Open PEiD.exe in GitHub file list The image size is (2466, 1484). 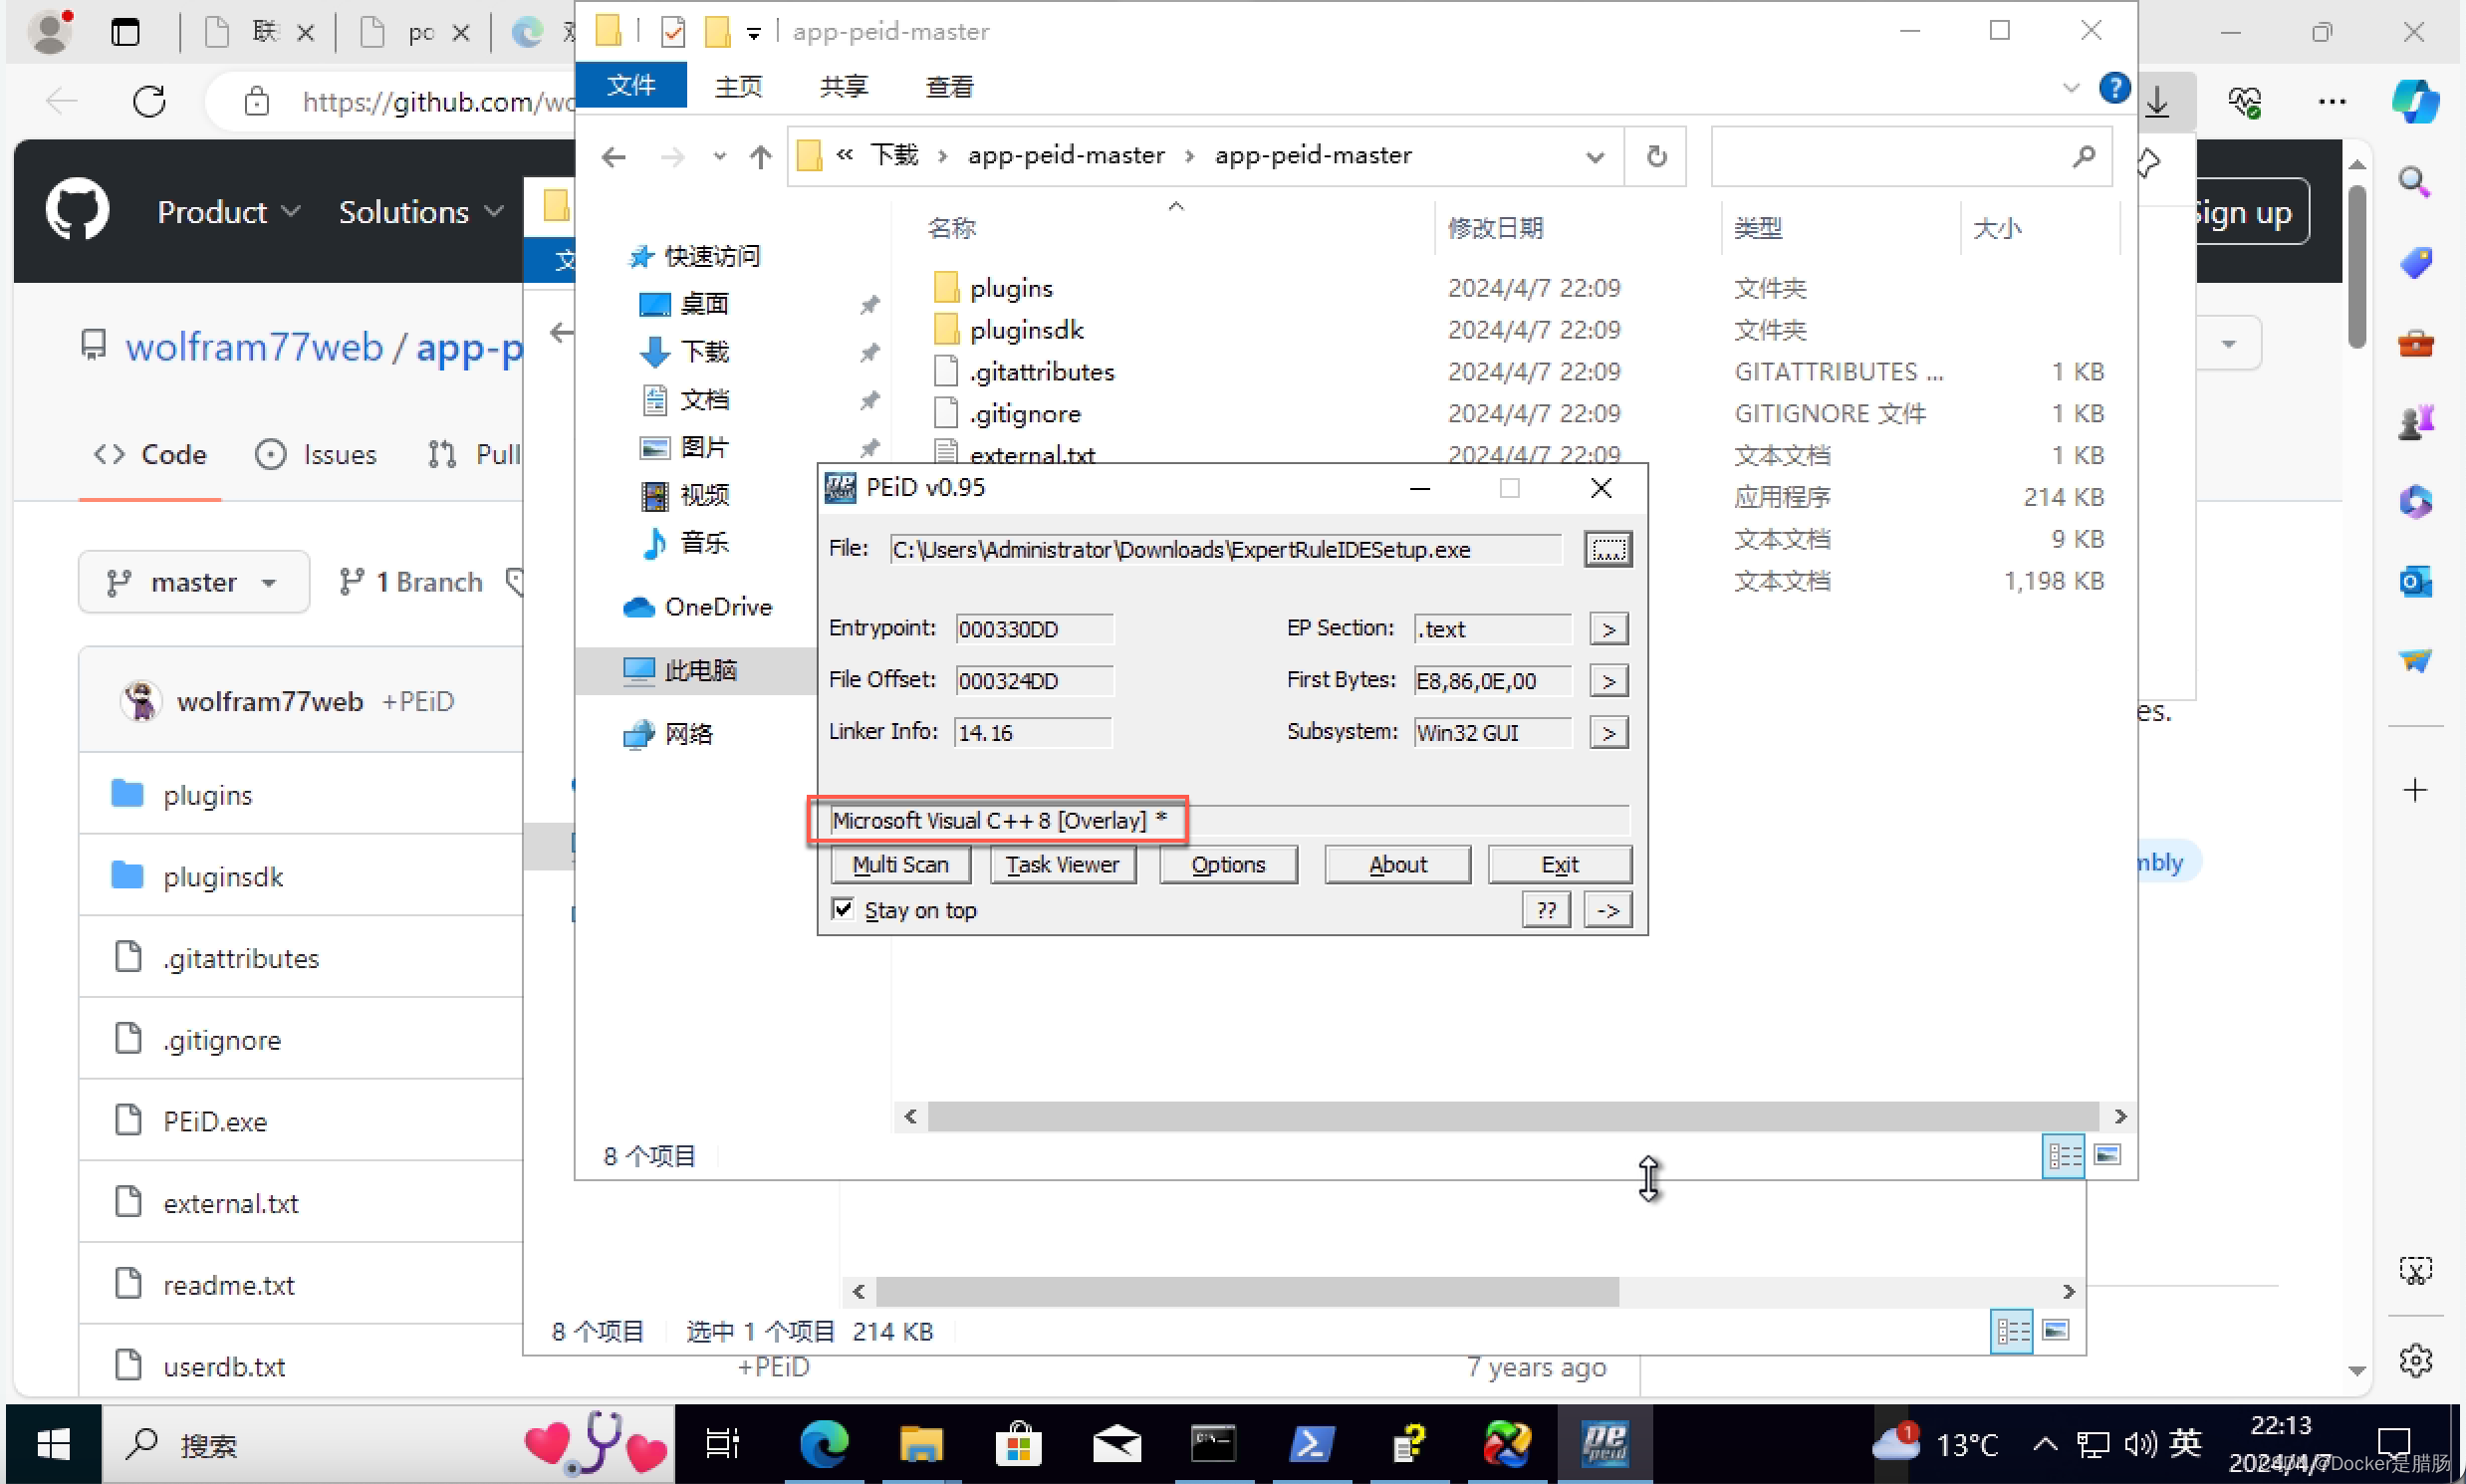[215, 1122]
